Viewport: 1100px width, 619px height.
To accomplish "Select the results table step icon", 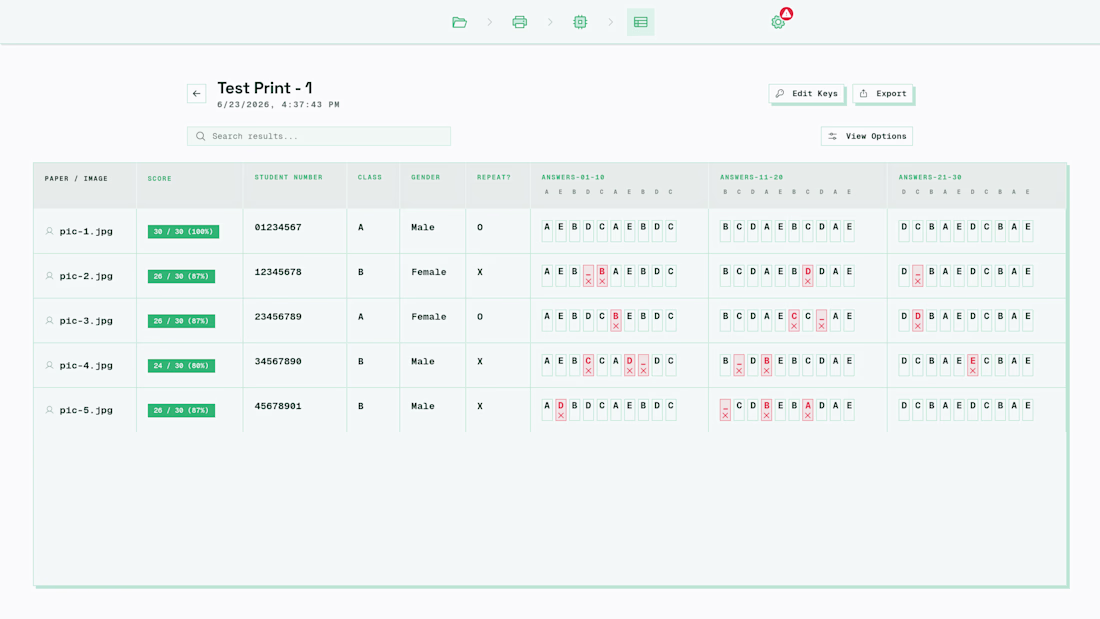I will point(640,22).
